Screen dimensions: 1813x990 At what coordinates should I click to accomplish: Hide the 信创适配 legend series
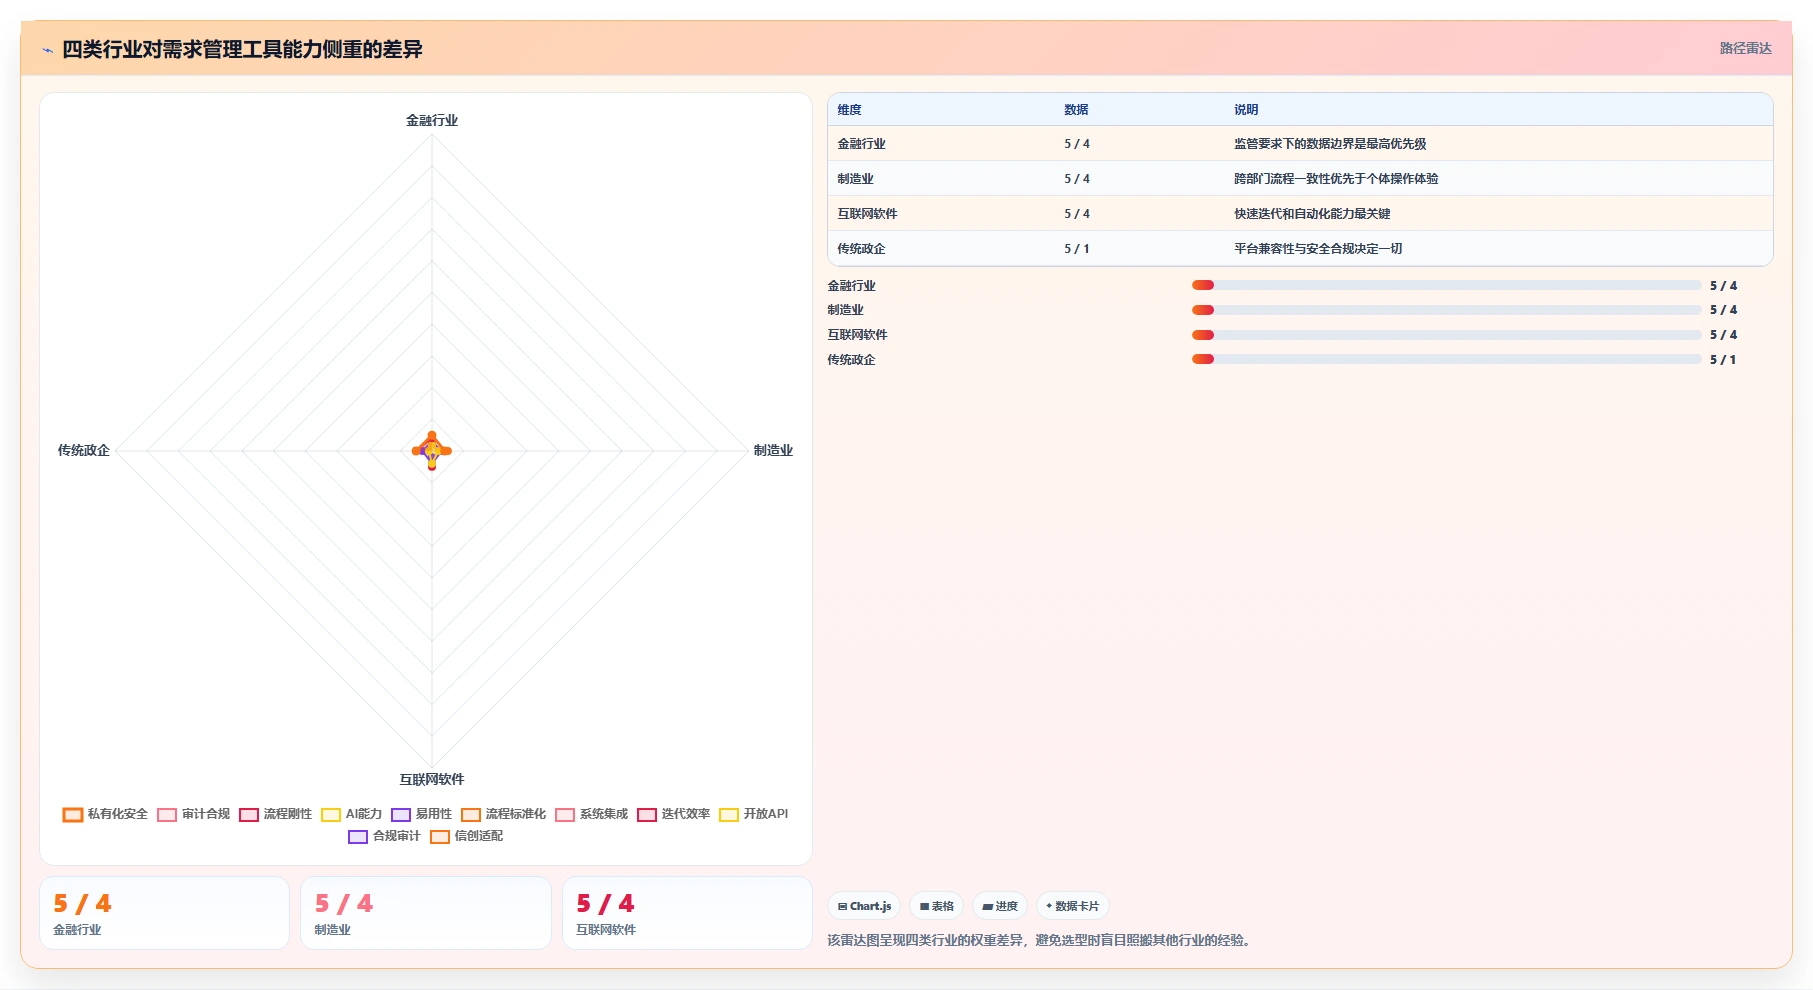[467, 836]
